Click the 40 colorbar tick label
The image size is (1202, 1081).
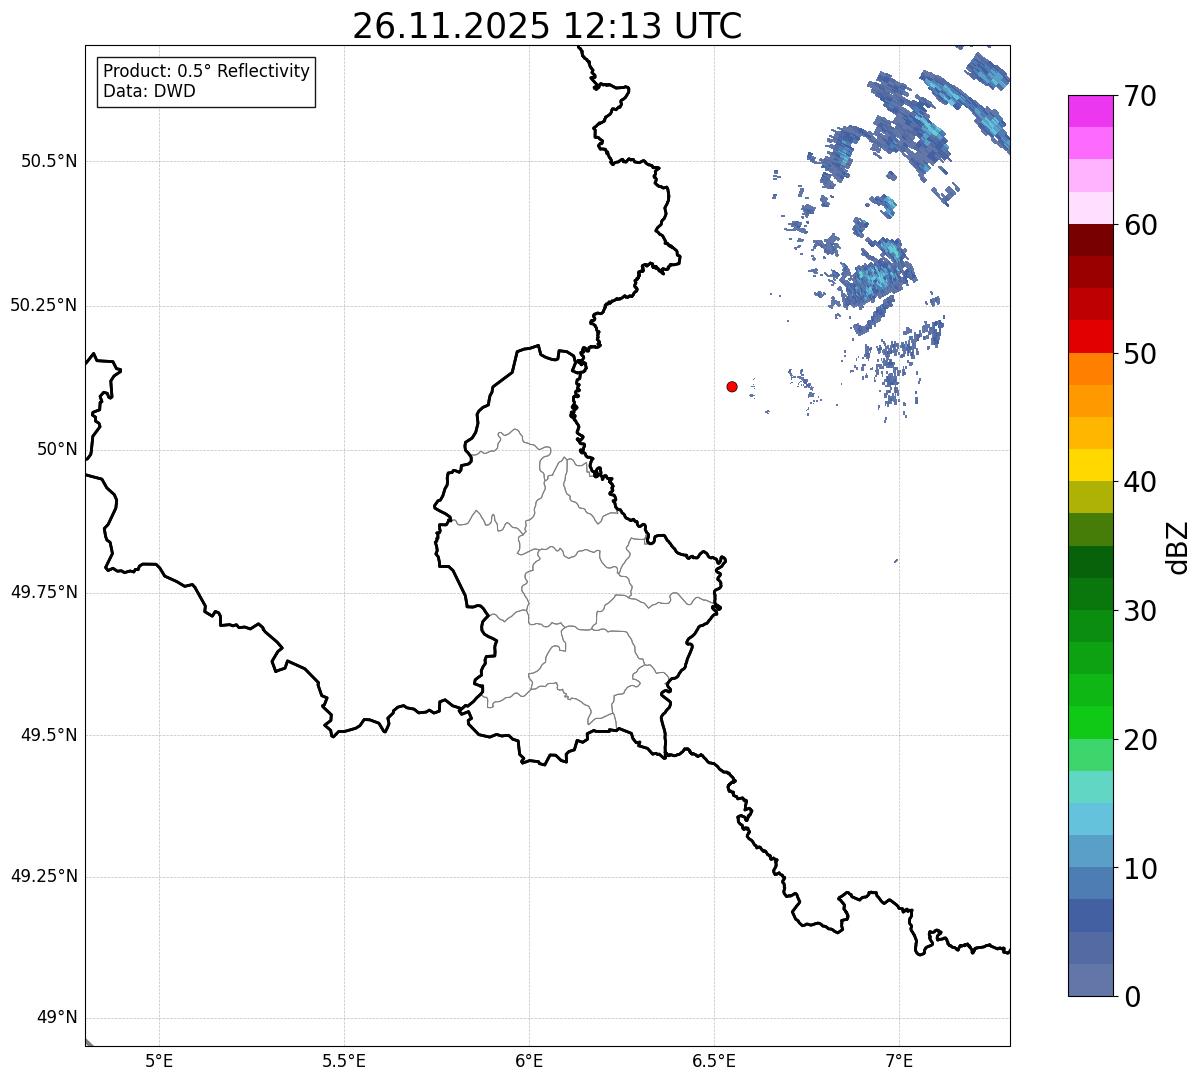1140,482
